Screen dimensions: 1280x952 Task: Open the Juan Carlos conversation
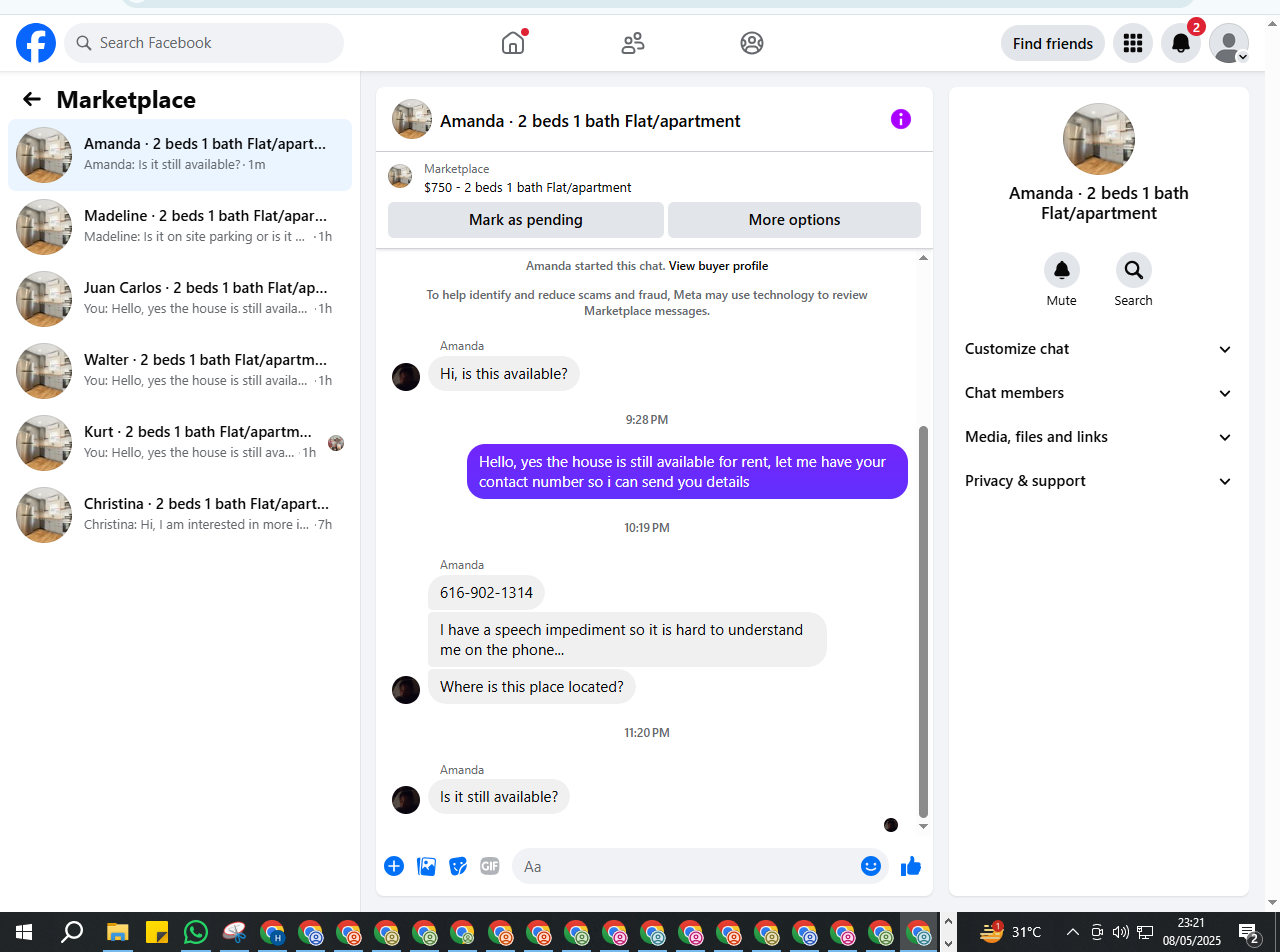tap(180, 299)
